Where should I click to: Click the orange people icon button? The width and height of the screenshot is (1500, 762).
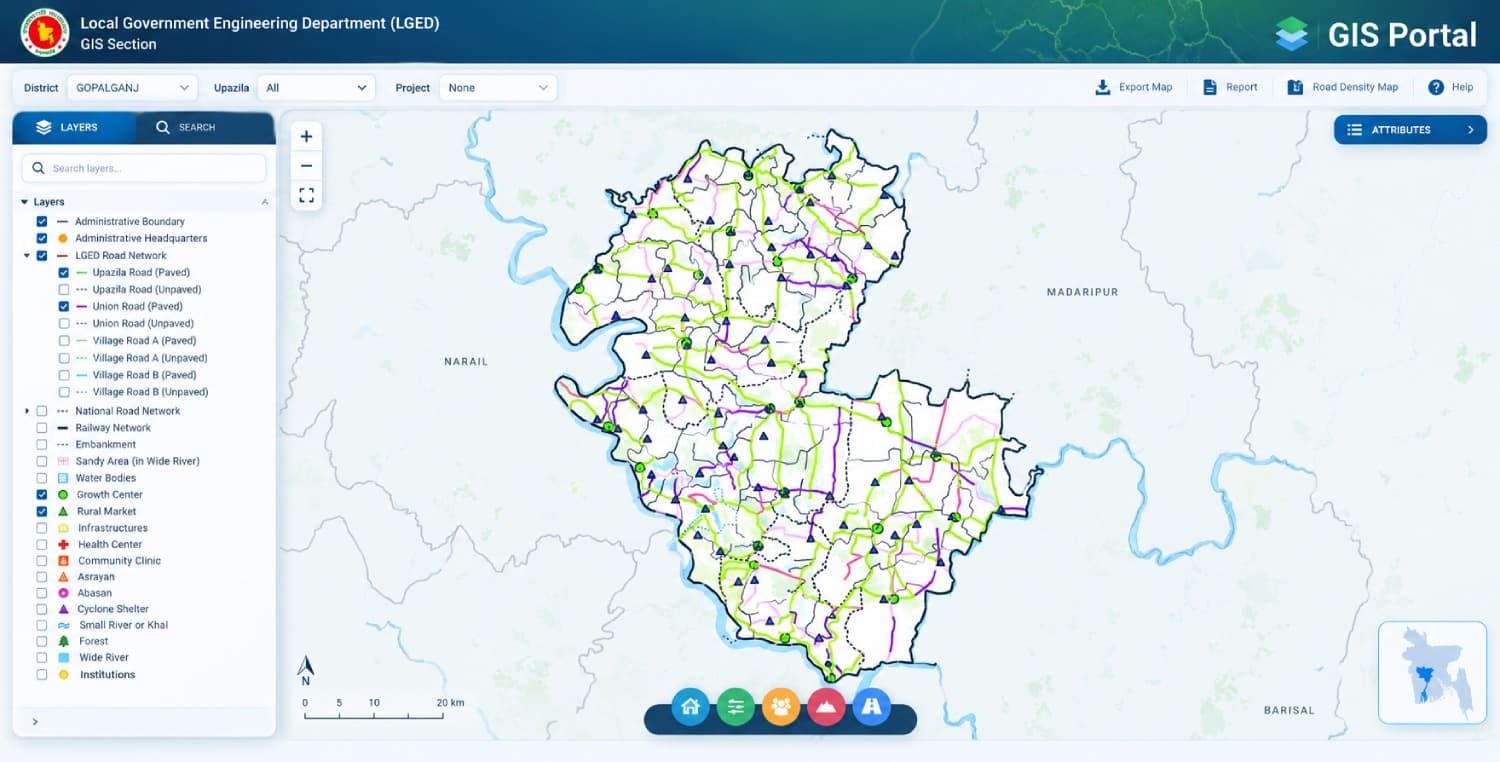781,706
